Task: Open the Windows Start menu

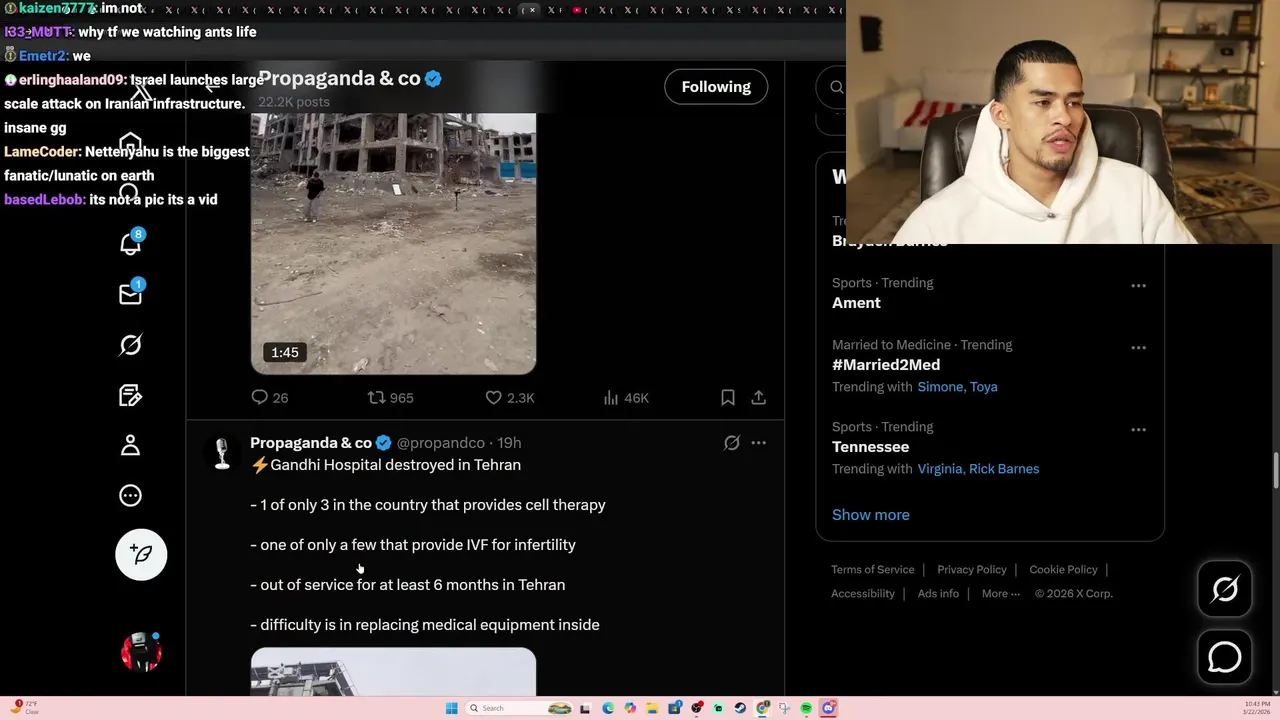Action: click(452, 708)
